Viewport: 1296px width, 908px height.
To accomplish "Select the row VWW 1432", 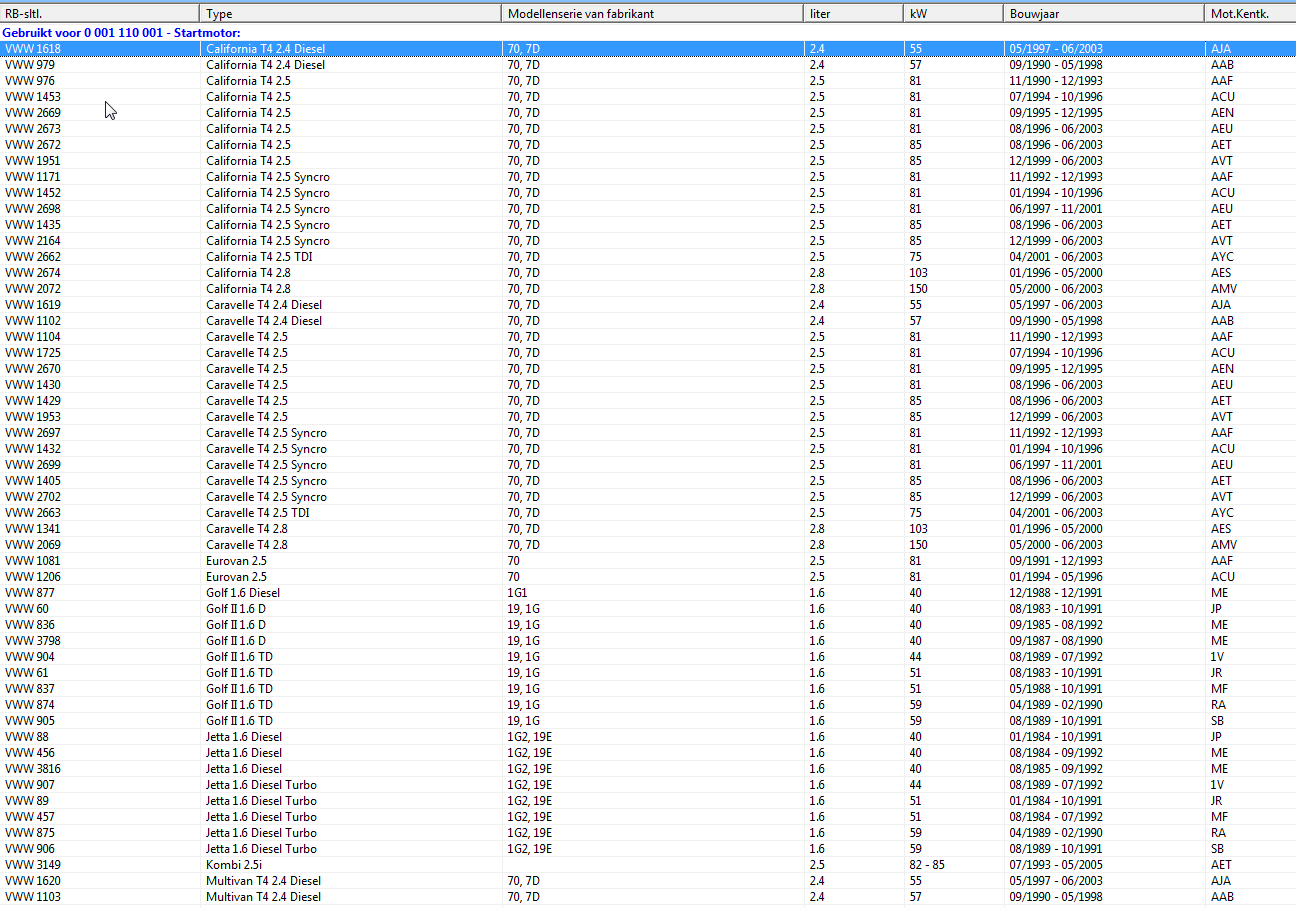I will coord(648,449).
